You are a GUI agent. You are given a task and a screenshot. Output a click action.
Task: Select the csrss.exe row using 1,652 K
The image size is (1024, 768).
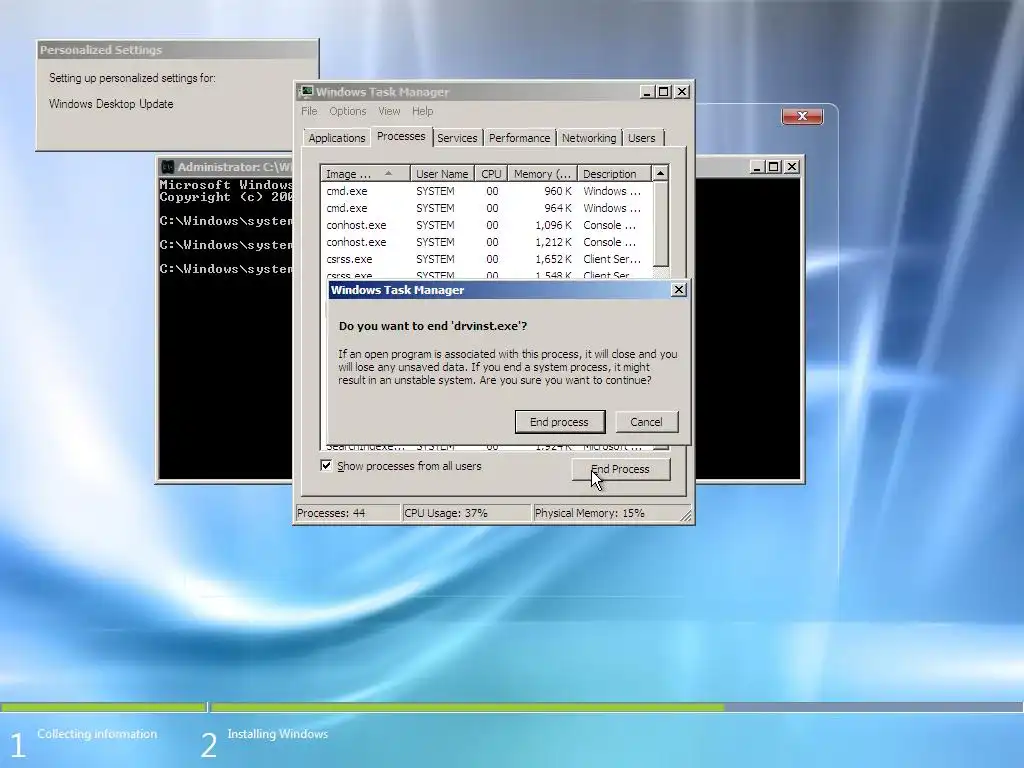(x=486, y=259)
